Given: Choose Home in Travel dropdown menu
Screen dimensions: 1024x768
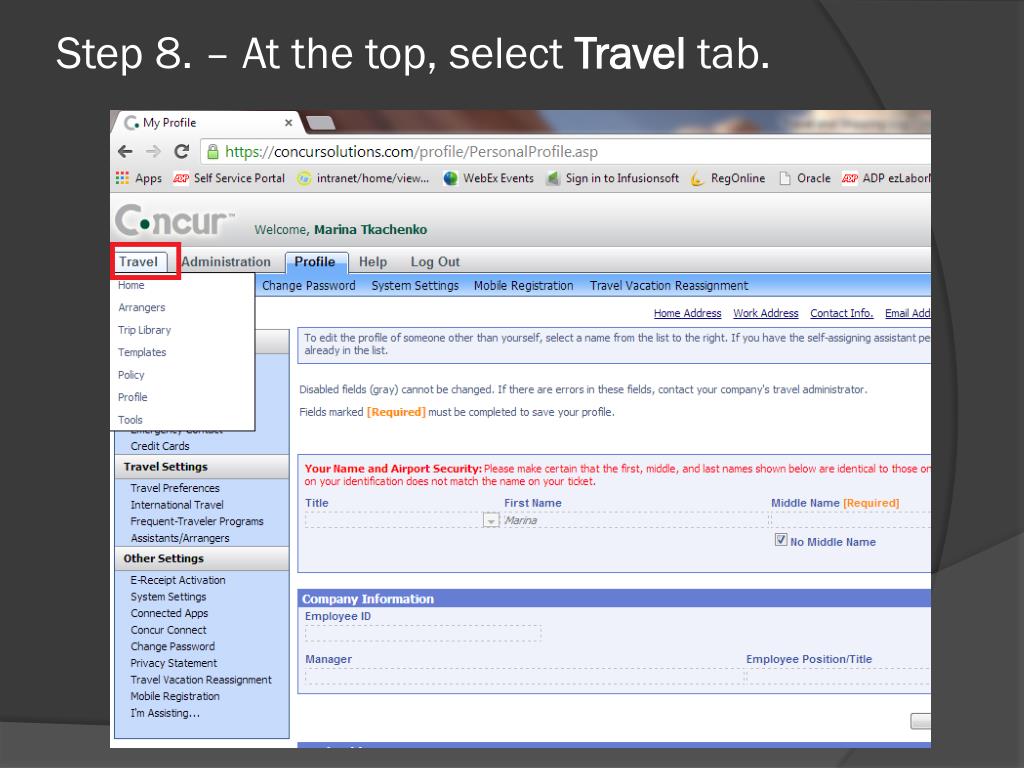Looking at the screenshot, I should click(x=131, y=285).
